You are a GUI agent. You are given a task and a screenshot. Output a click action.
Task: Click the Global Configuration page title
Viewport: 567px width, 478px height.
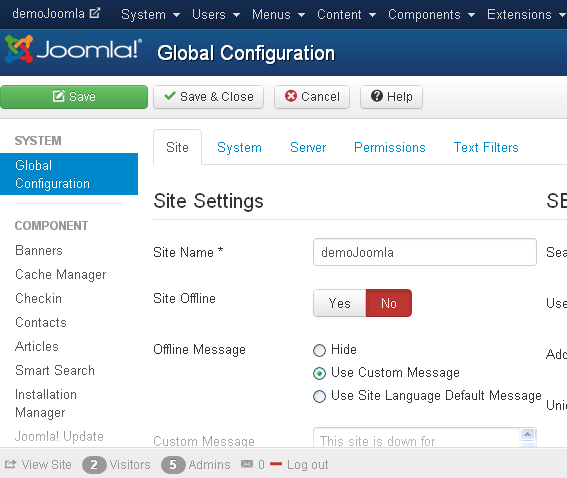(x=246, y=54)
